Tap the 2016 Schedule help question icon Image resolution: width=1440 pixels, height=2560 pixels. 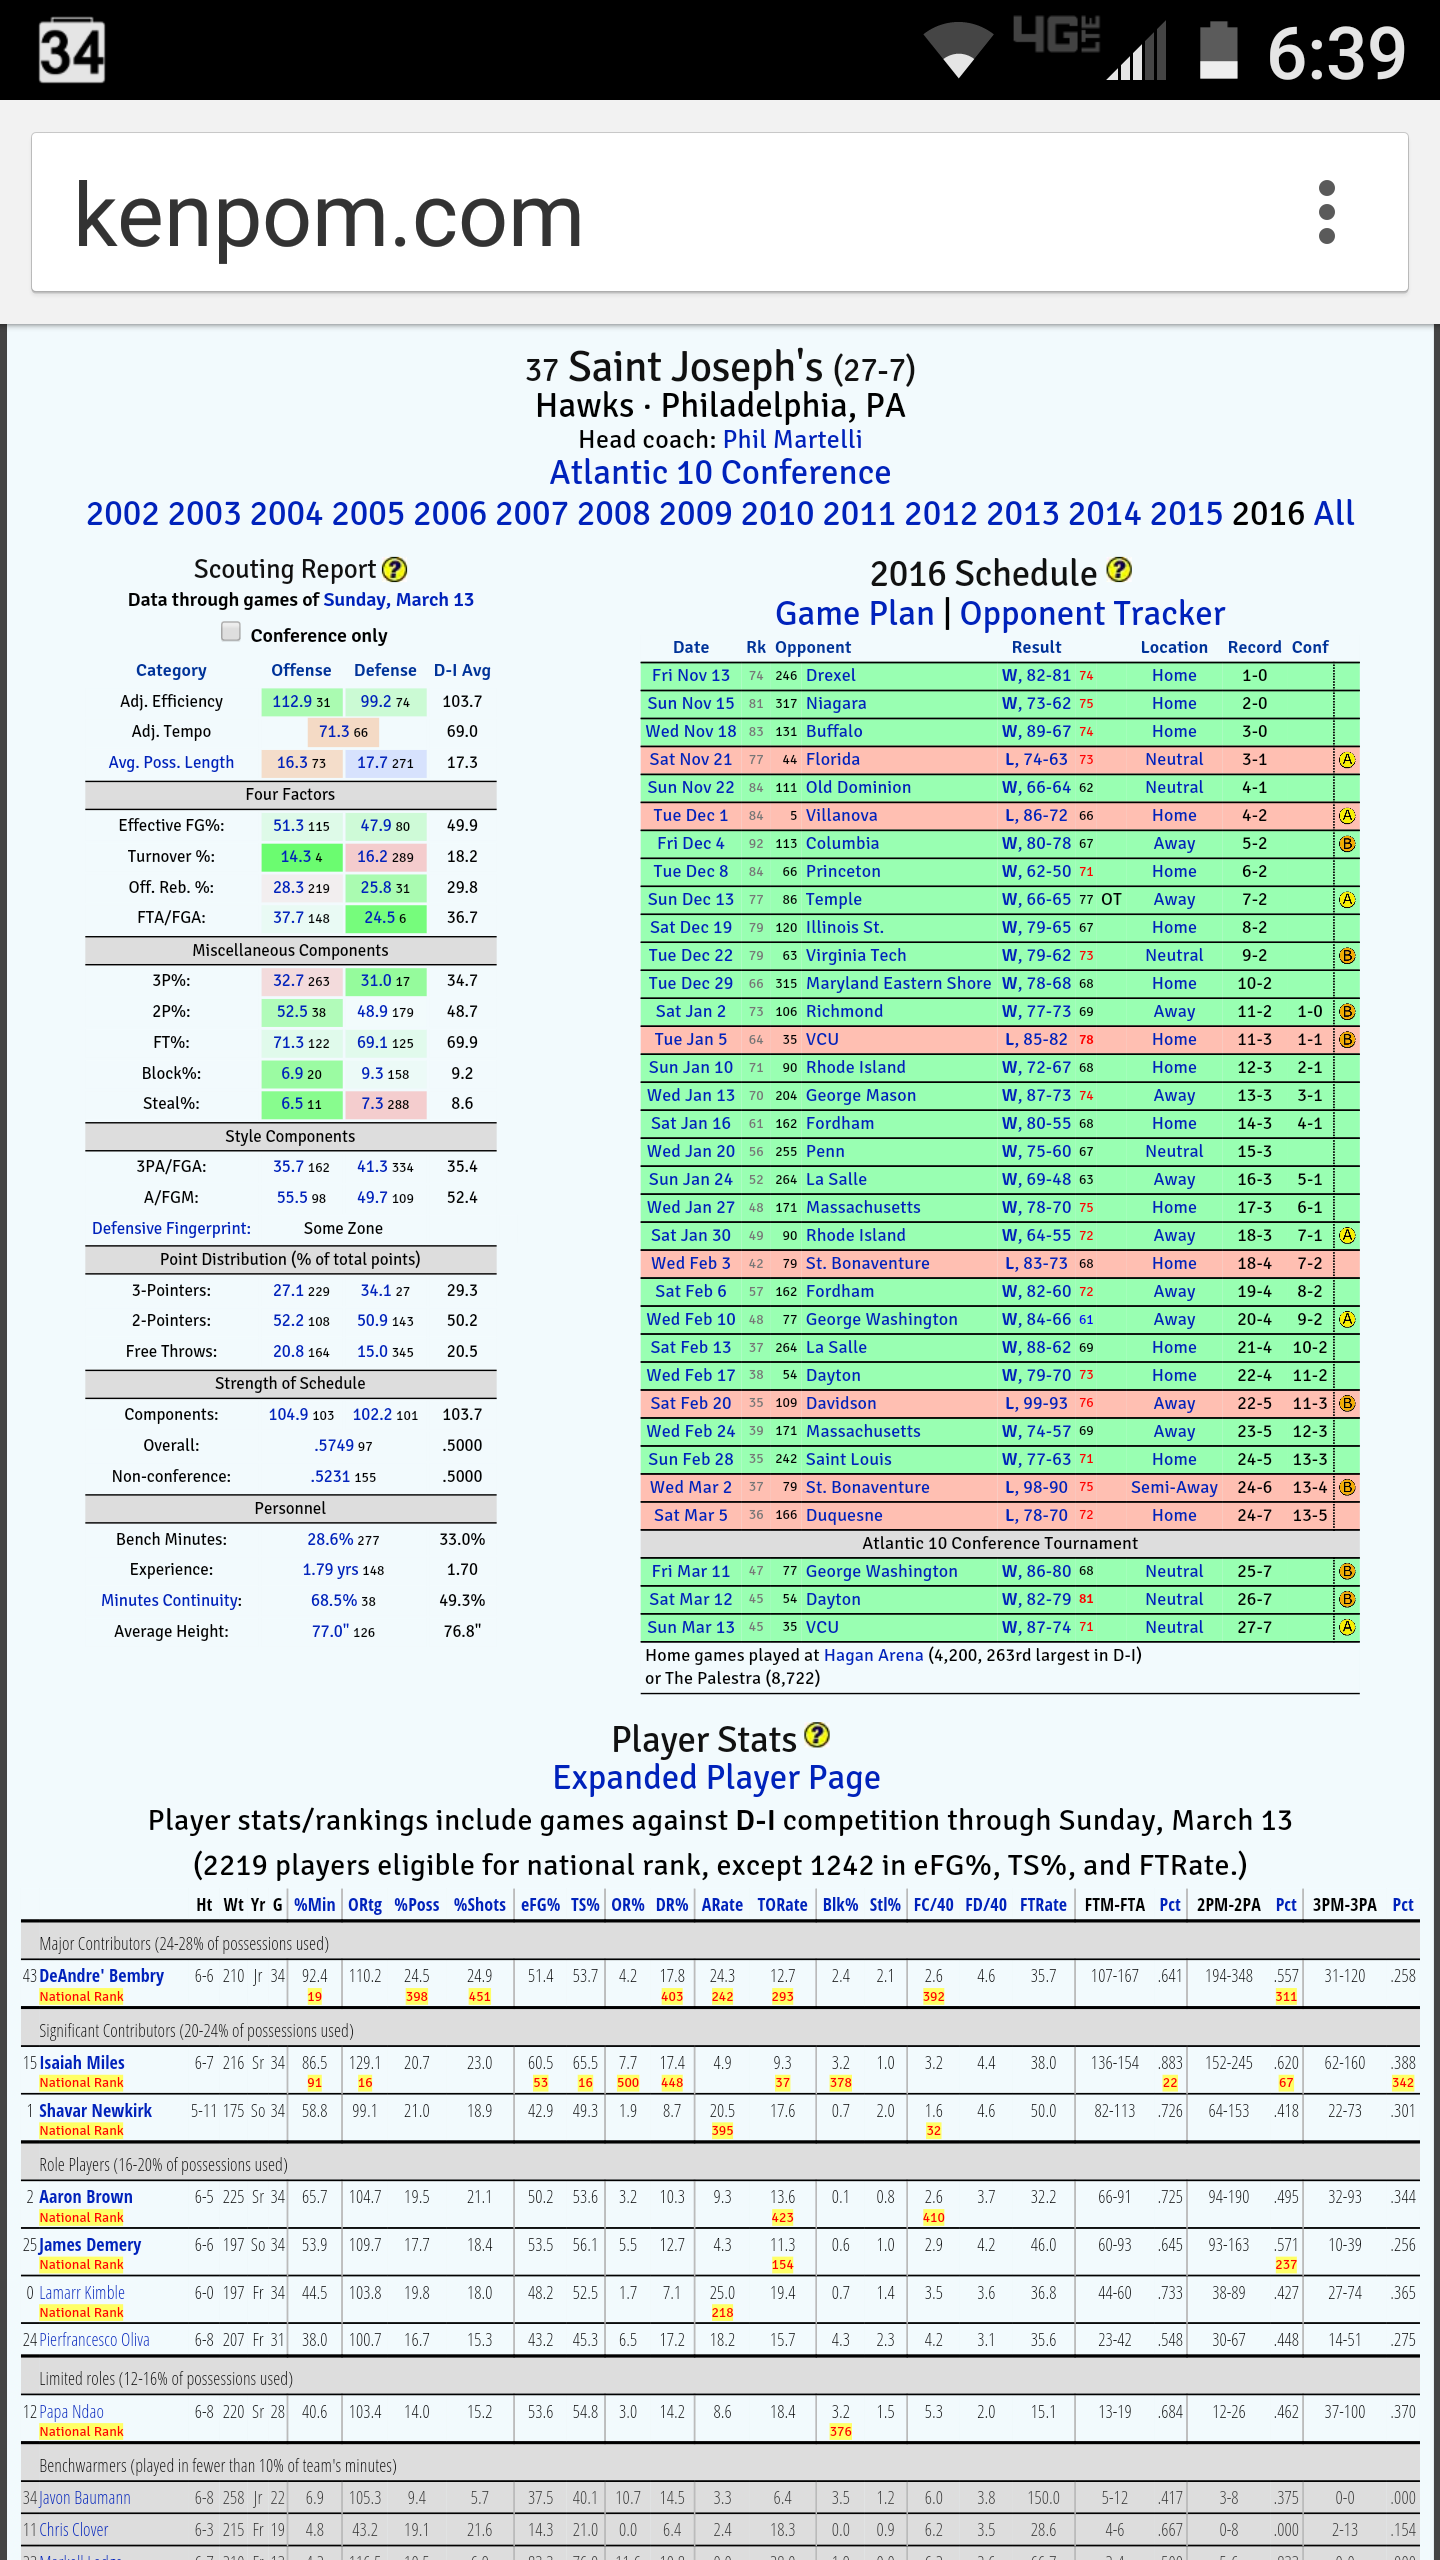click(1120, 570)
